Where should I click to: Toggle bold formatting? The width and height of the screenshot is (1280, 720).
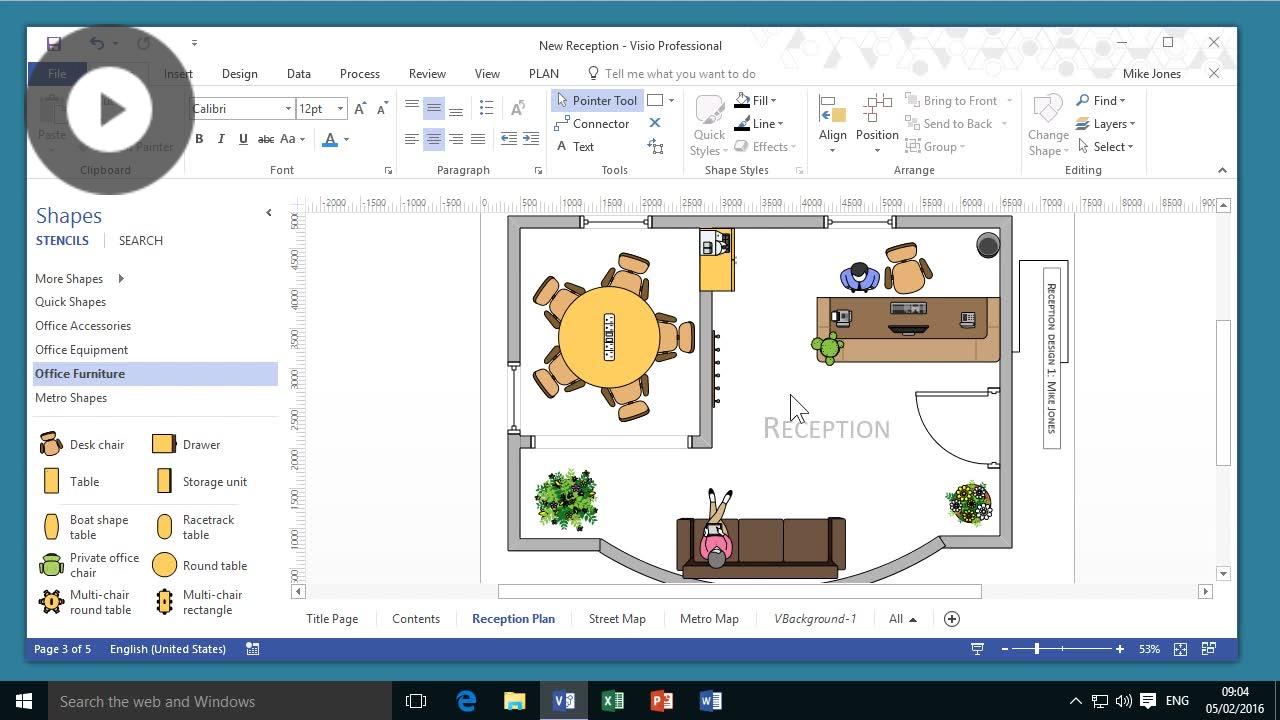tap(198, 139)
